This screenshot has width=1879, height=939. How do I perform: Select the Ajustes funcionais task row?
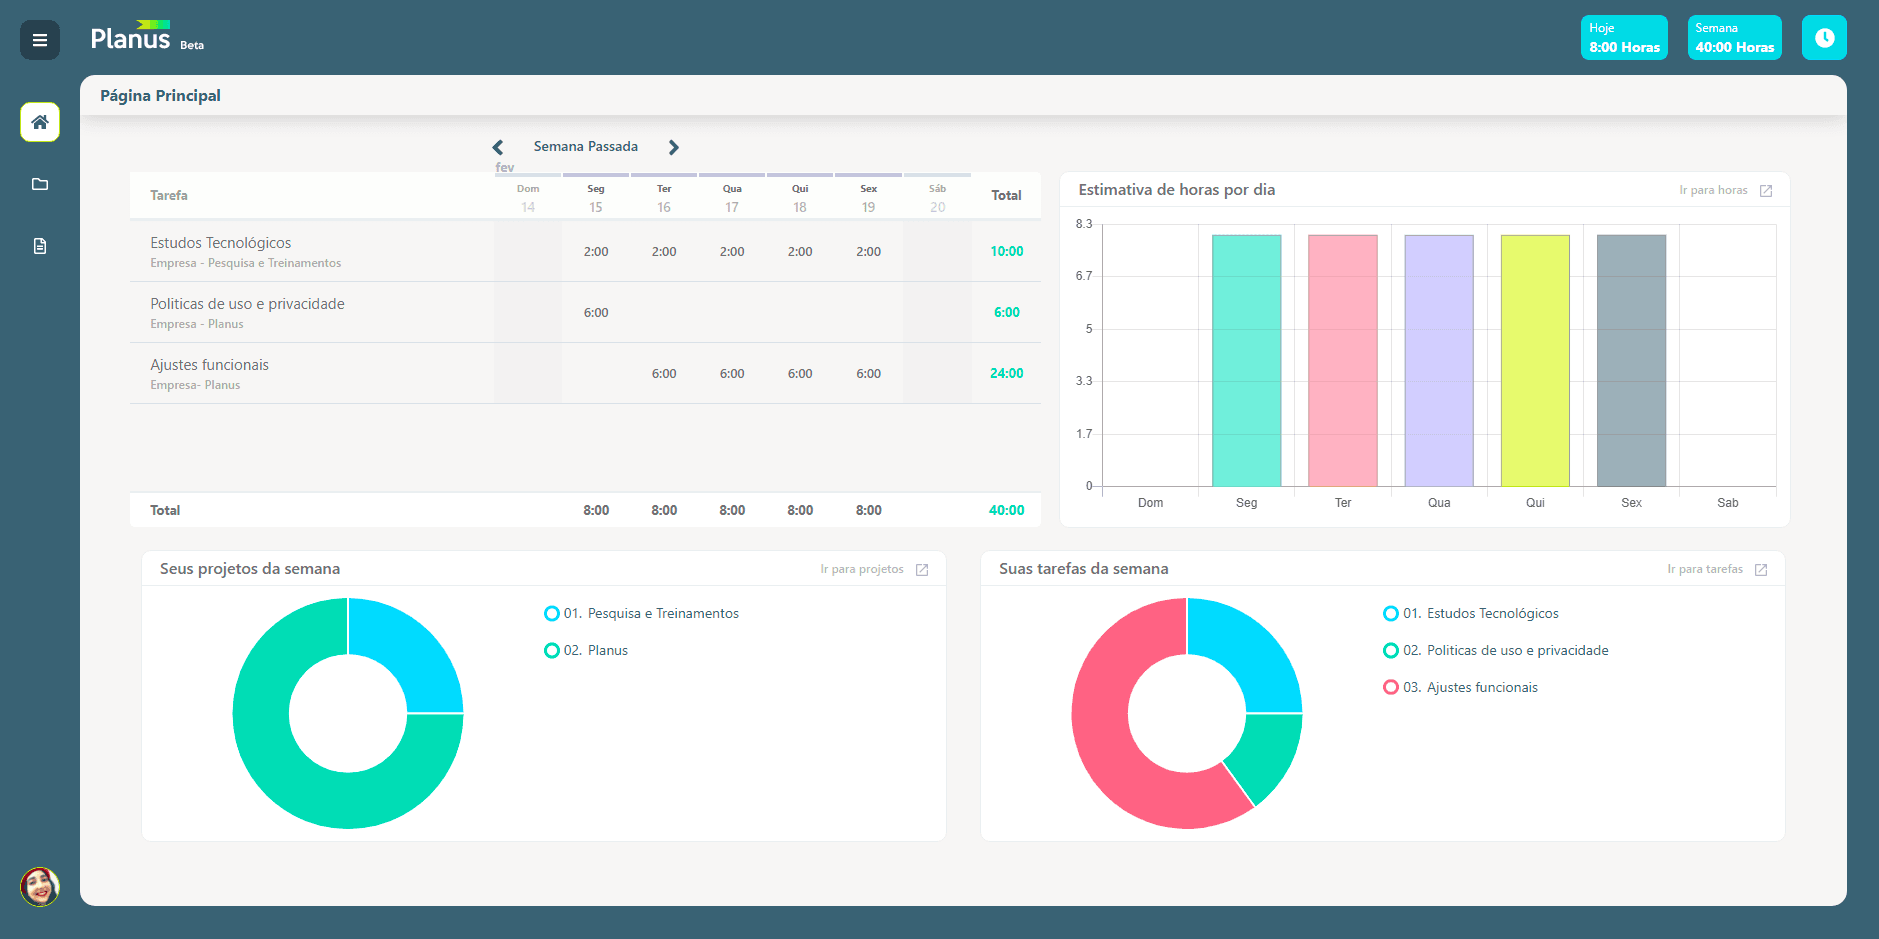585,374
